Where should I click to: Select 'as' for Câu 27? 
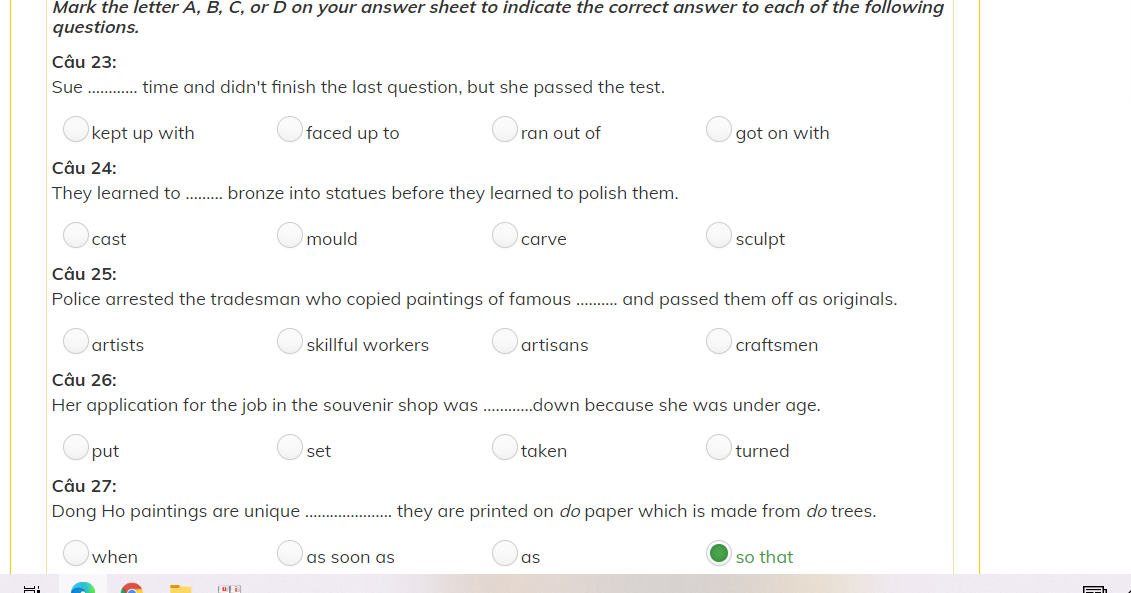click(505, 553)
